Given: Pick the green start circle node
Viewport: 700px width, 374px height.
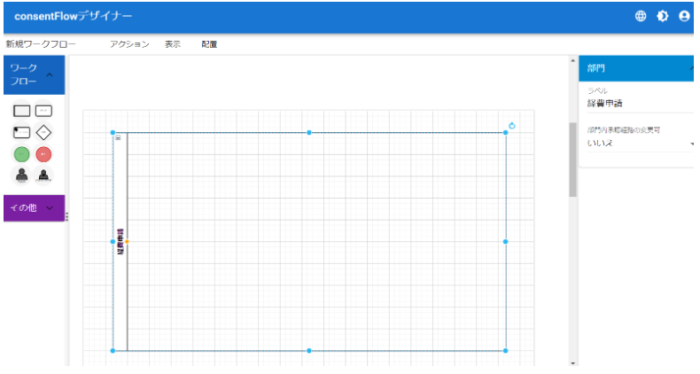Looking at the screenshot, I should click(21, 154).
